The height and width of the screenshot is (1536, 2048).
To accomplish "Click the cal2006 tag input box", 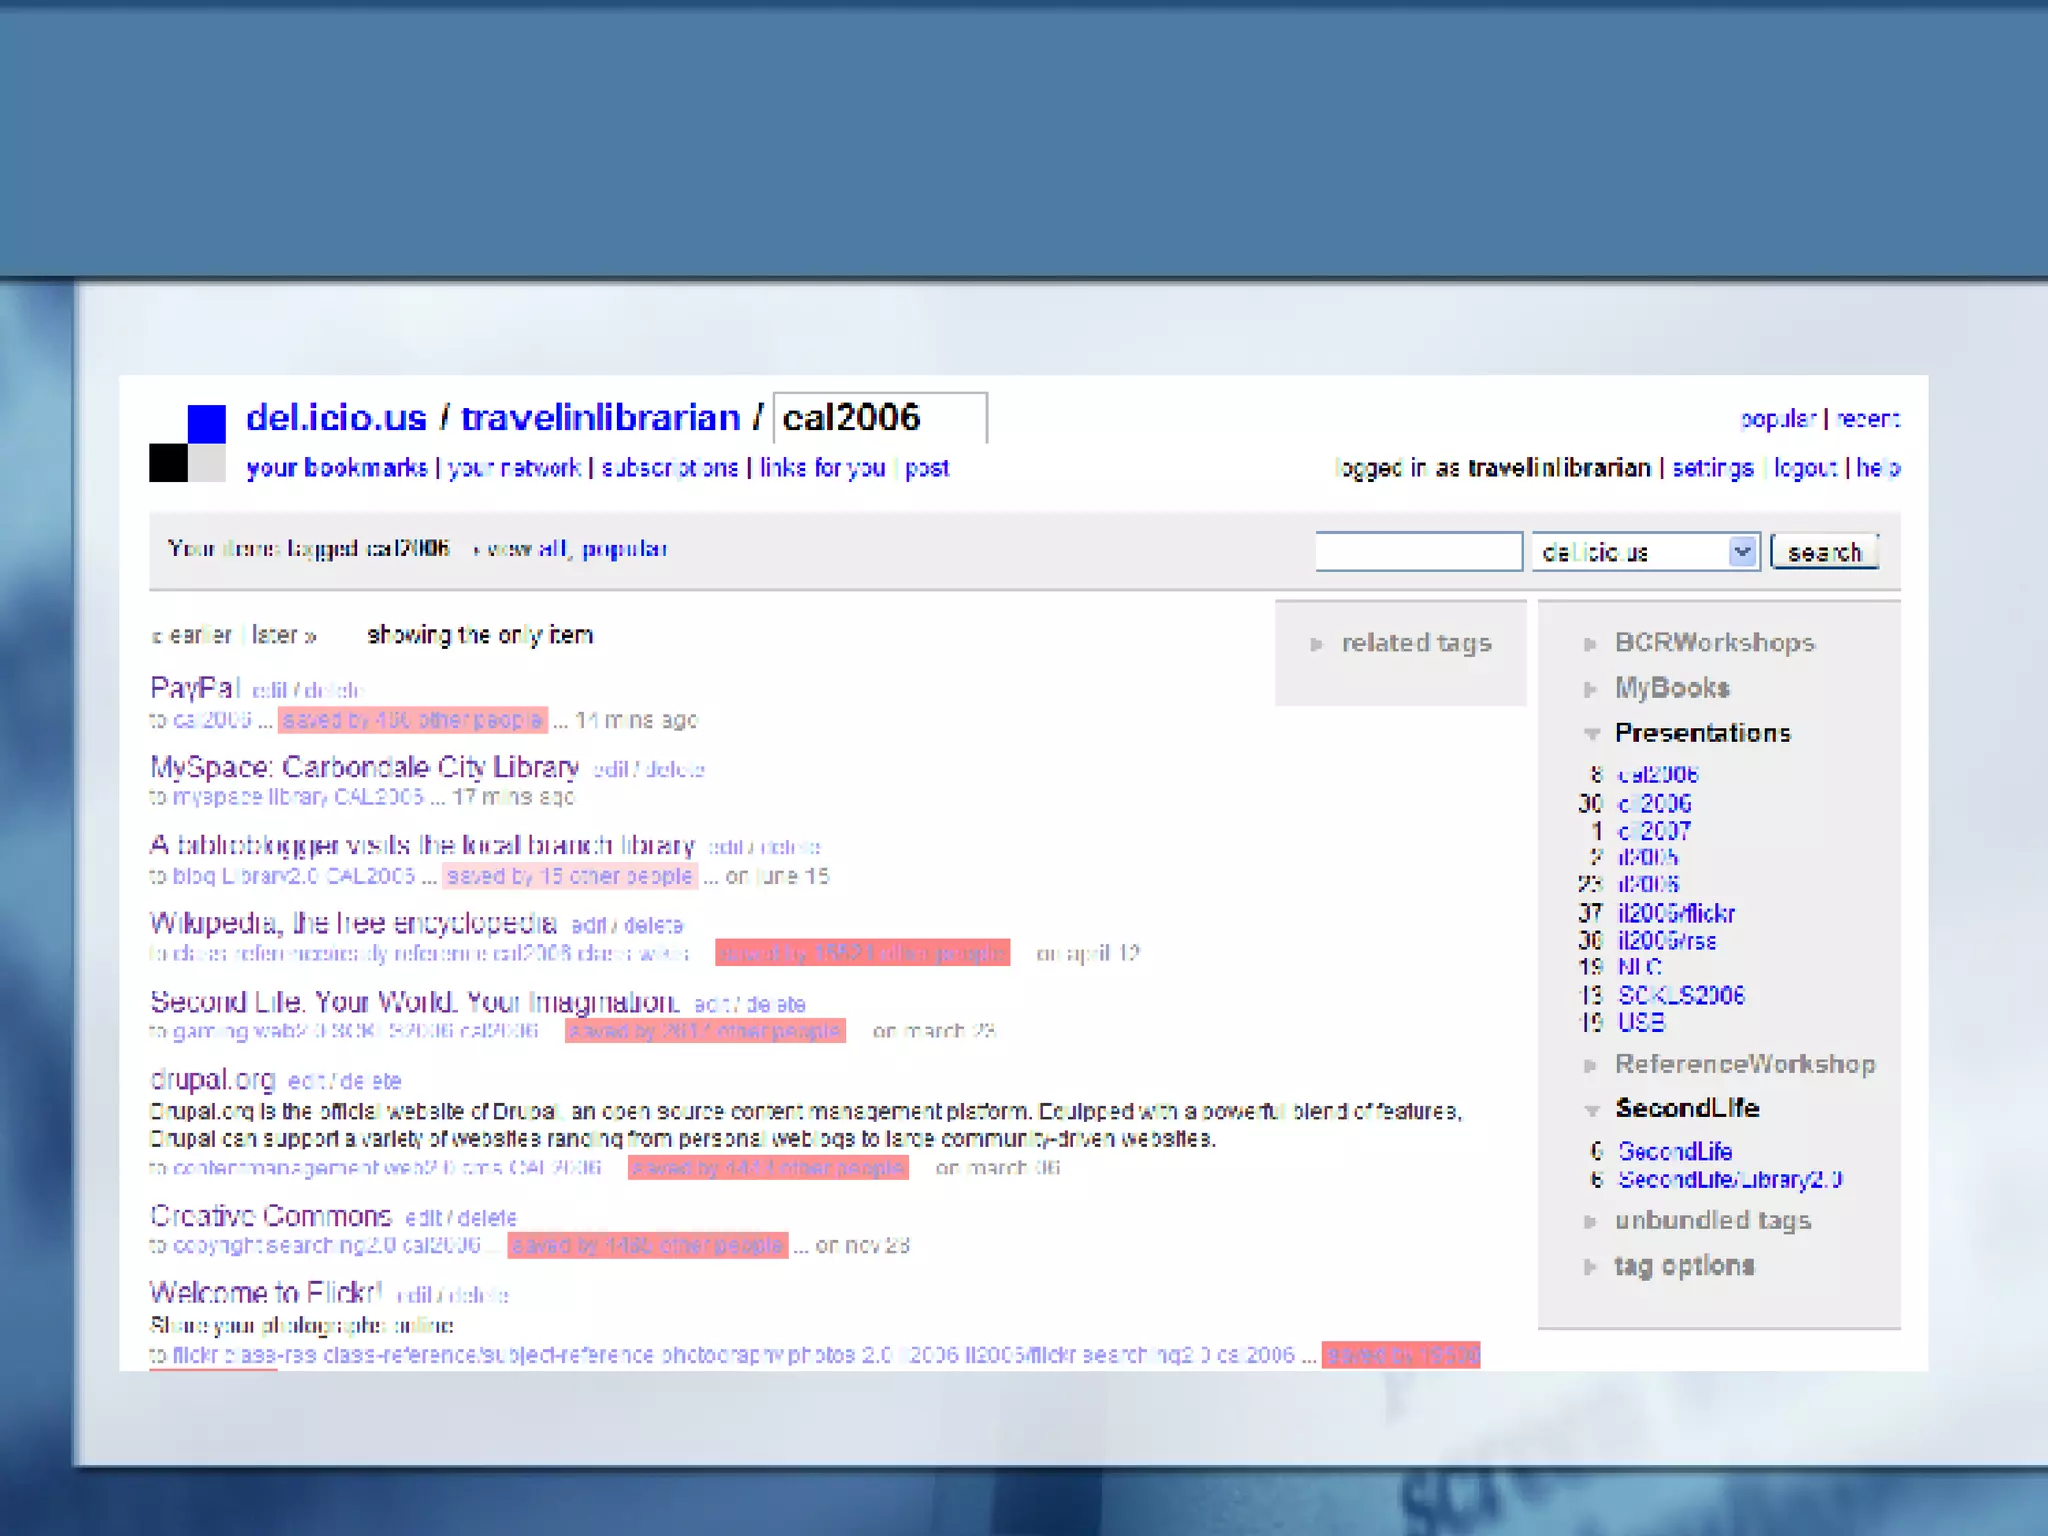I will (x=879, y=418).
